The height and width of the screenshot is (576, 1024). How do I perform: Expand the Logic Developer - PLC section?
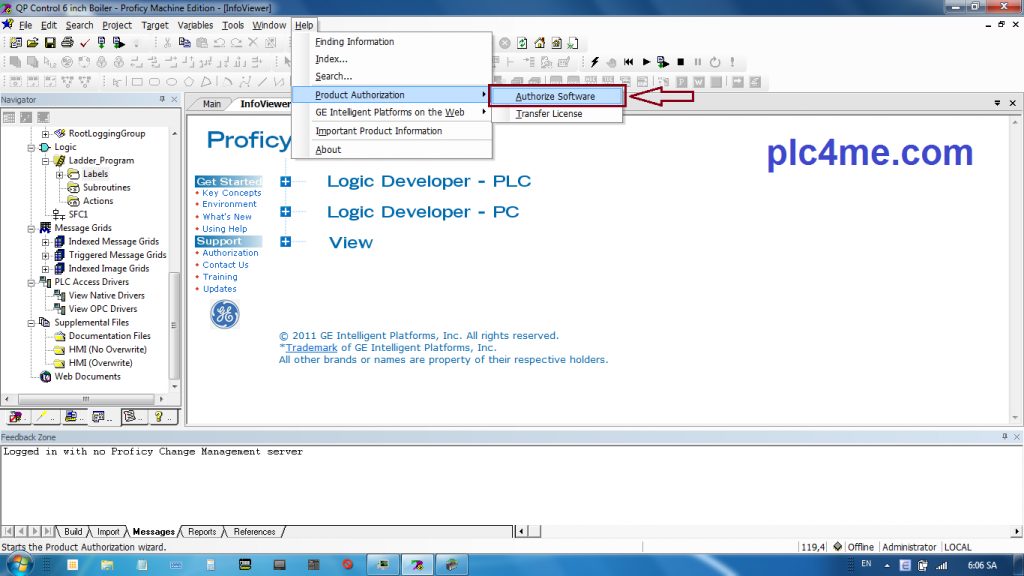tap(285, 181)
